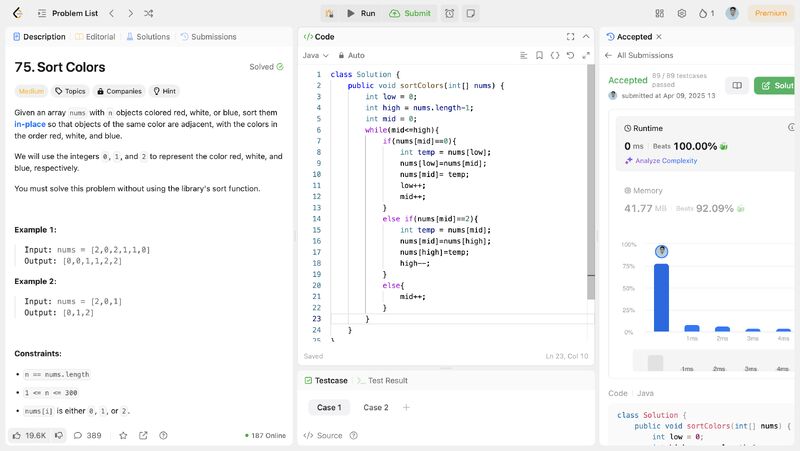This screenshot has height=451, width=800.
Task: Dislike the problem with thumbs down
Action: tap(59, 435)
